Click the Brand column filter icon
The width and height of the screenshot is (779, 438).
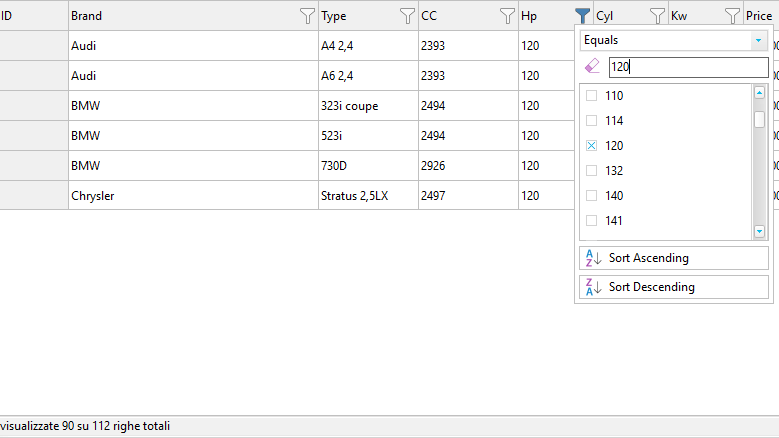point(307,16)
